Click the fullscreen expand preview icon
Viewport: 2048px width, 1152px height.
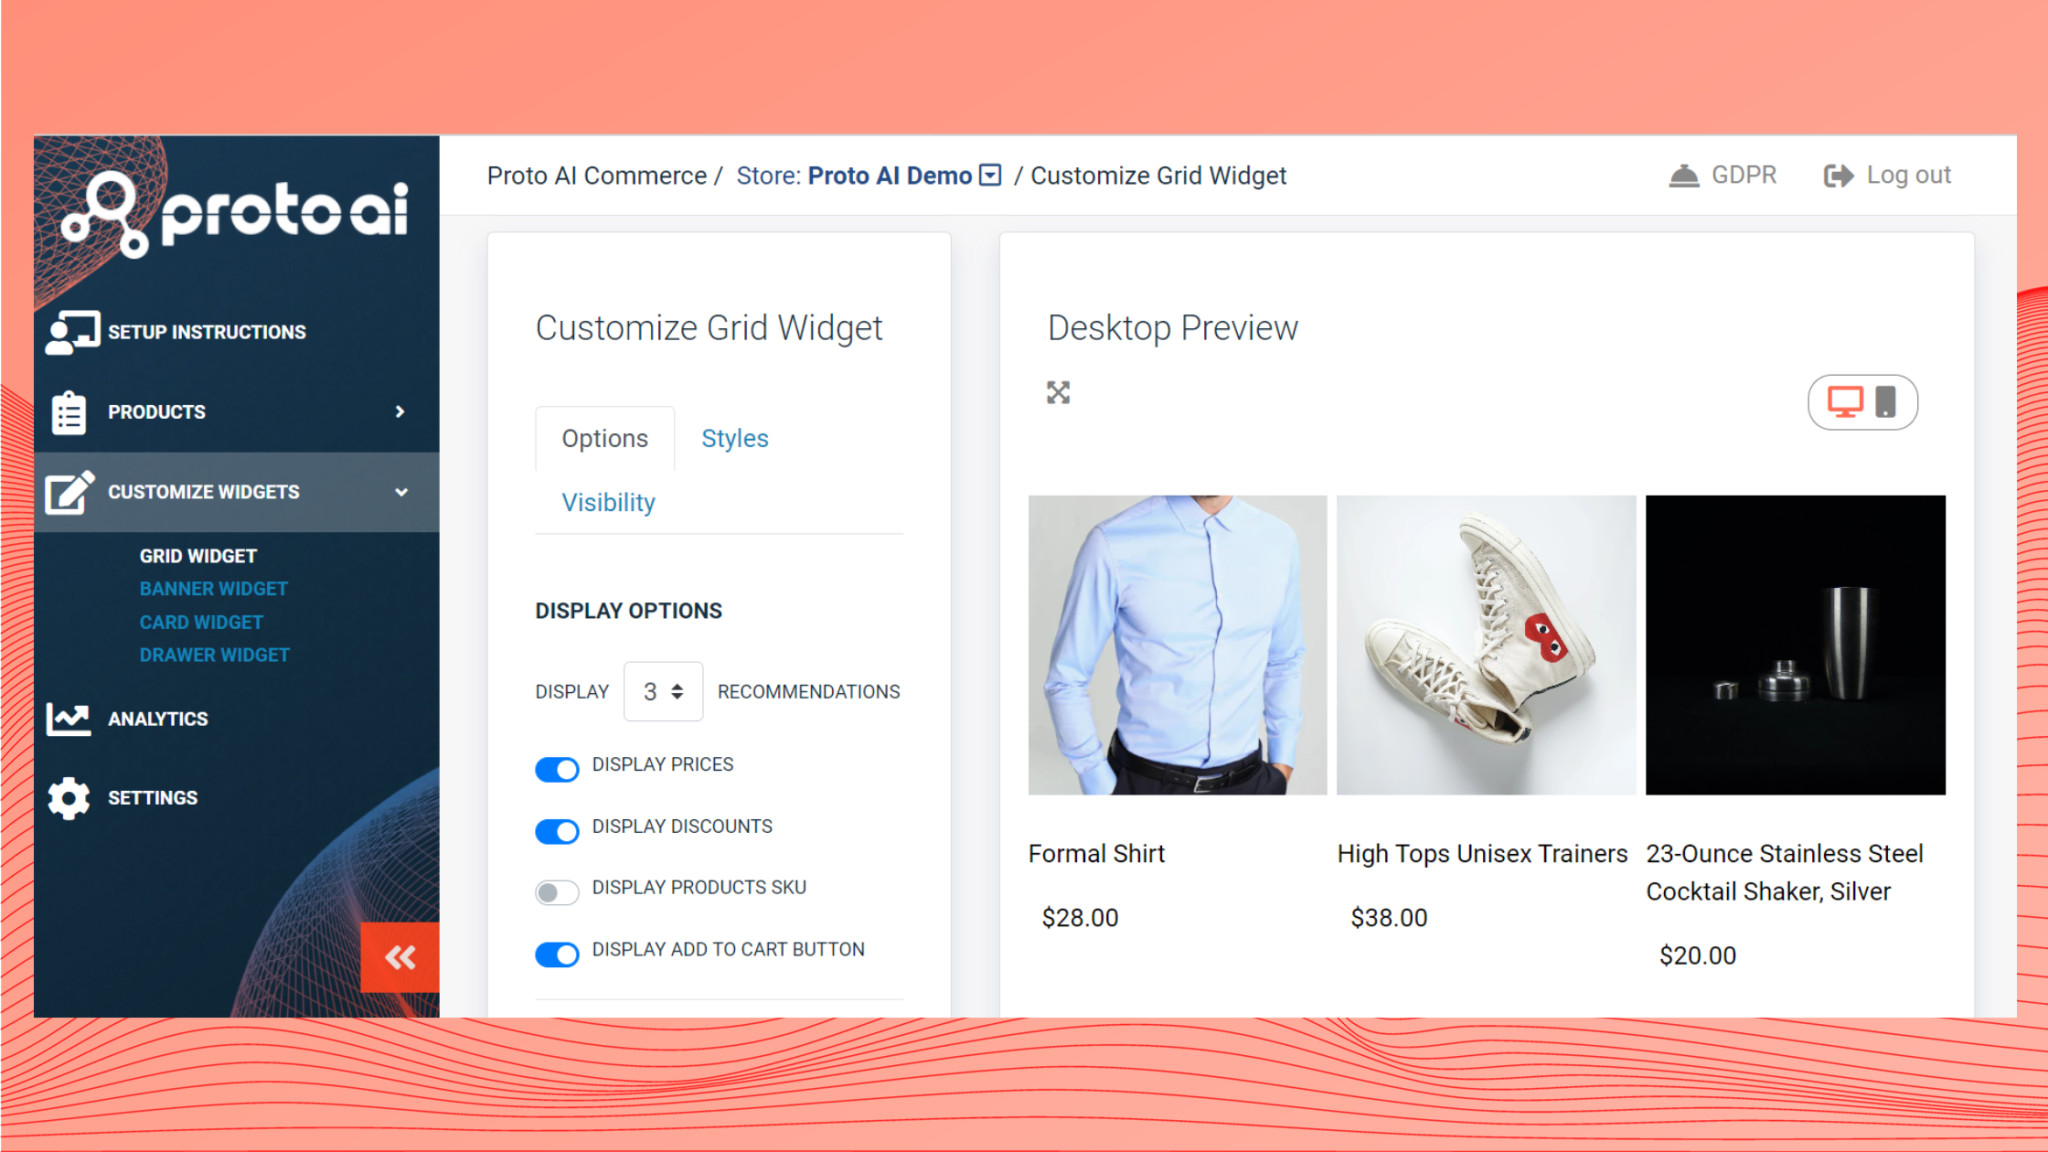(1058, 393)
